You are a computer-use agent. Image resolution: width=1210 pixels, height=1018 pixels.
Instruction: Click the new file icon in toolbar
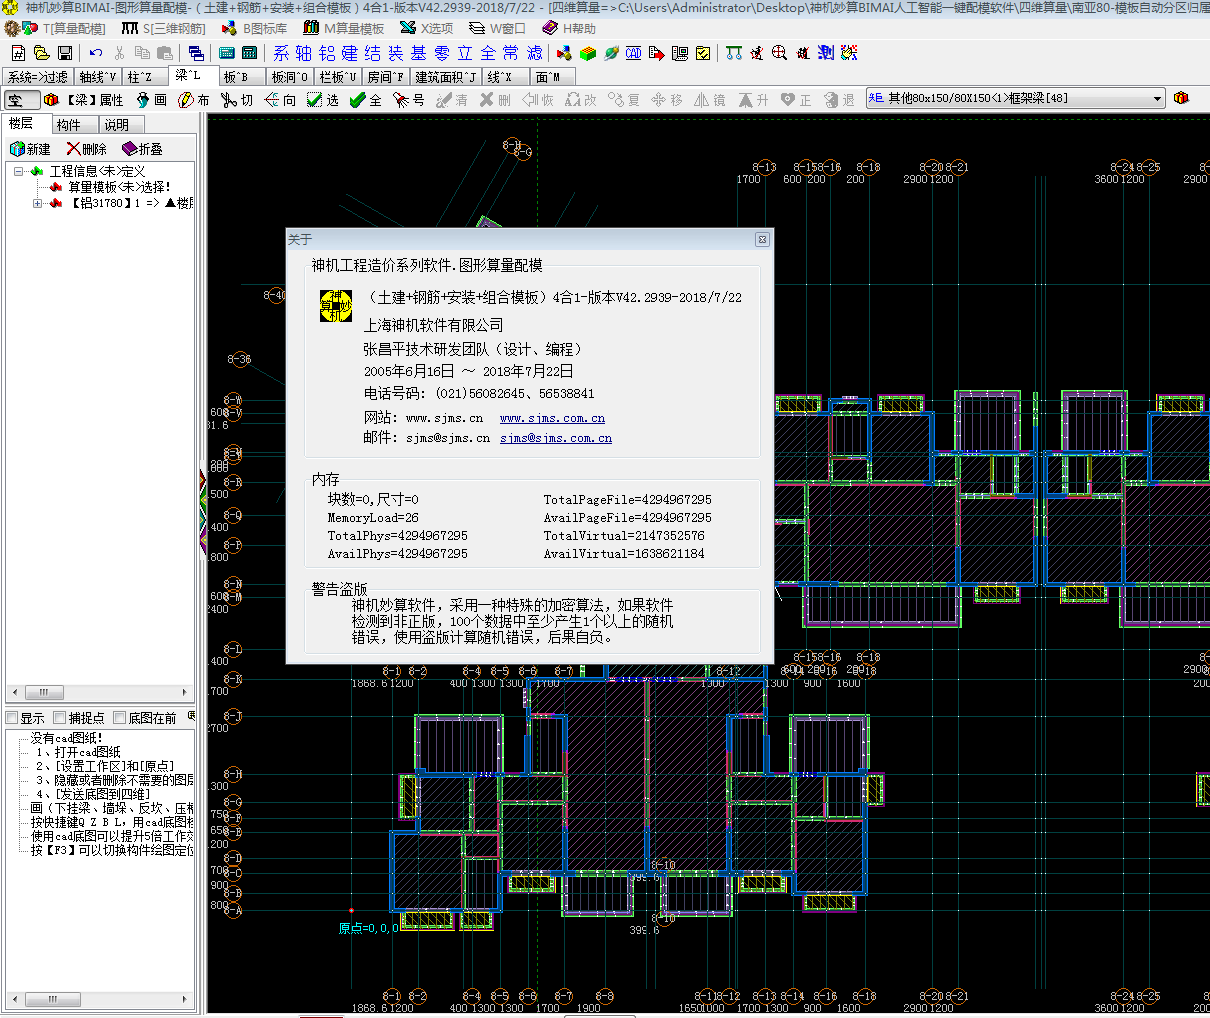[x=18, y=53]
